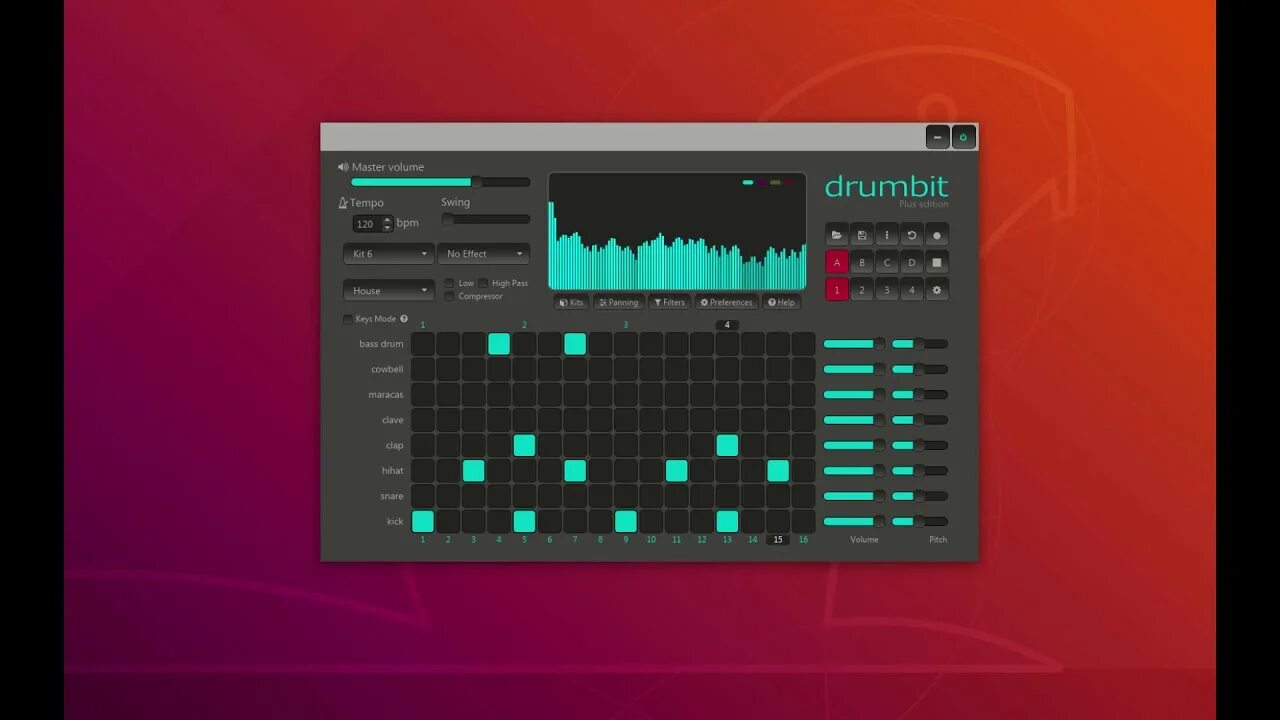Image resolution: width=1280 pixels, height=720 pixels.
Task: Click the Tempo metronome icon
Action: 343,202
